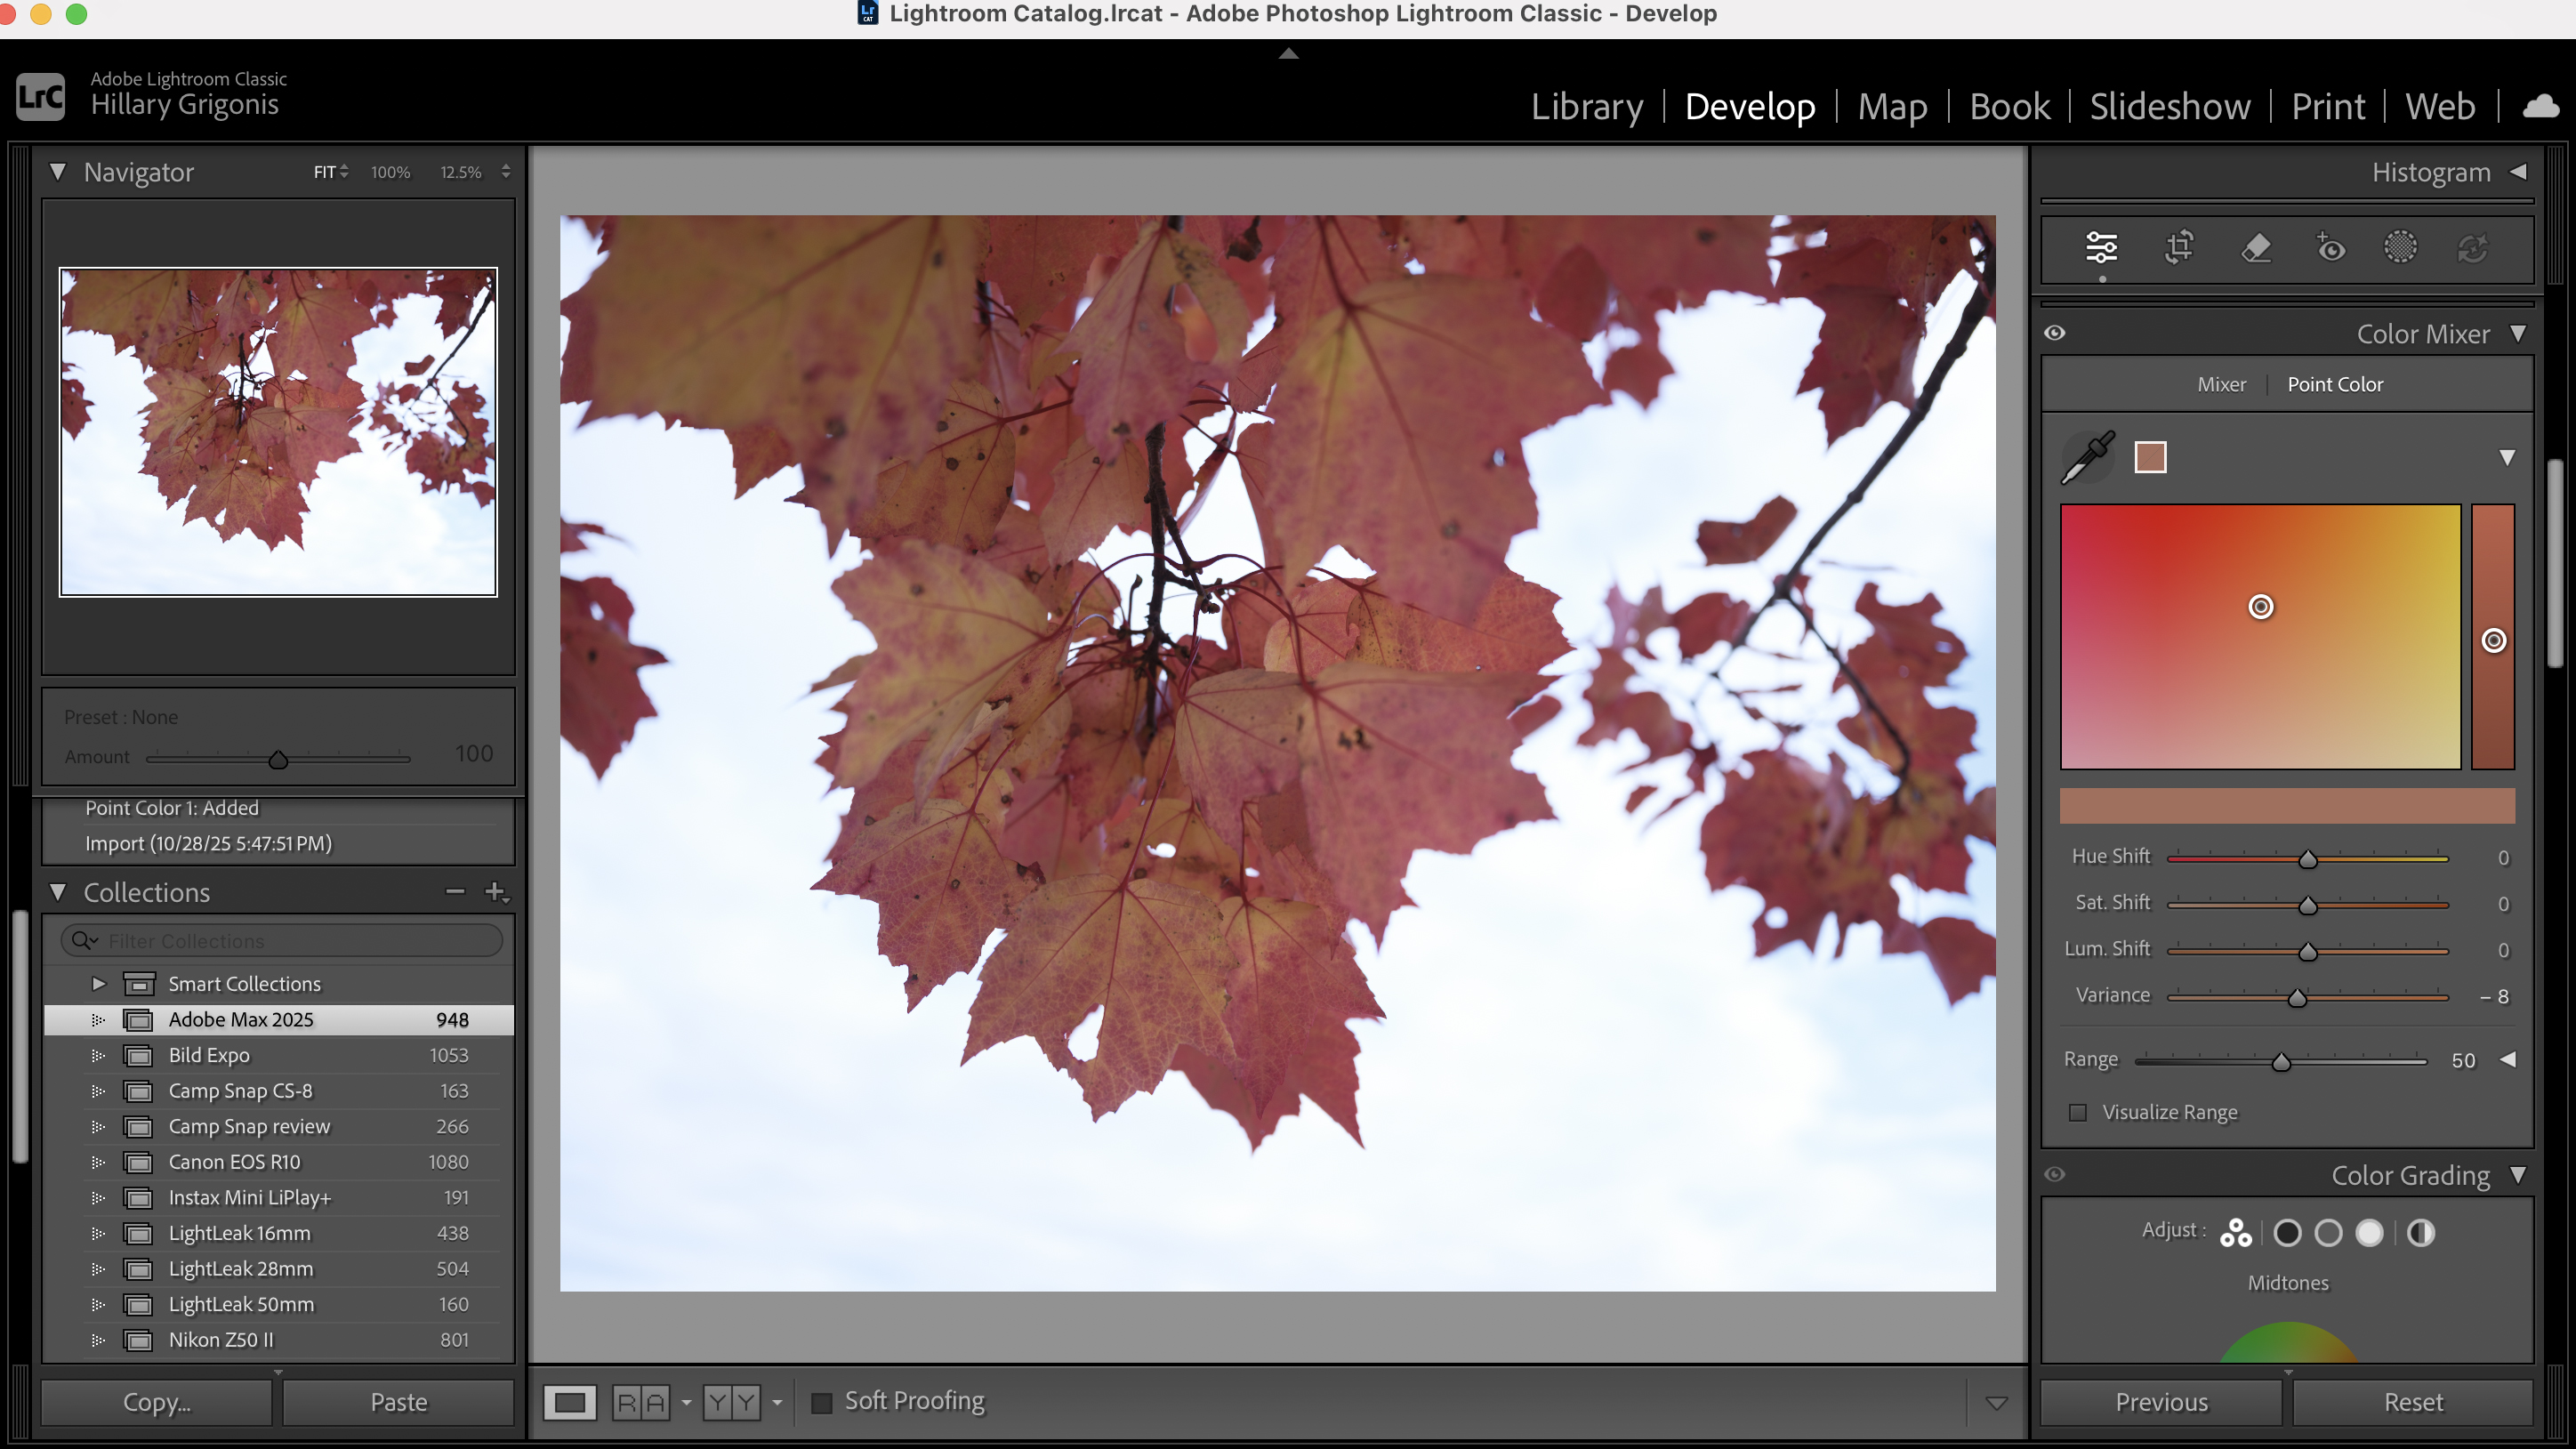Viewport: 2576px width, 1449px height.
Task: Add a new collection with plus icon
Action: (x=495, y=891)
